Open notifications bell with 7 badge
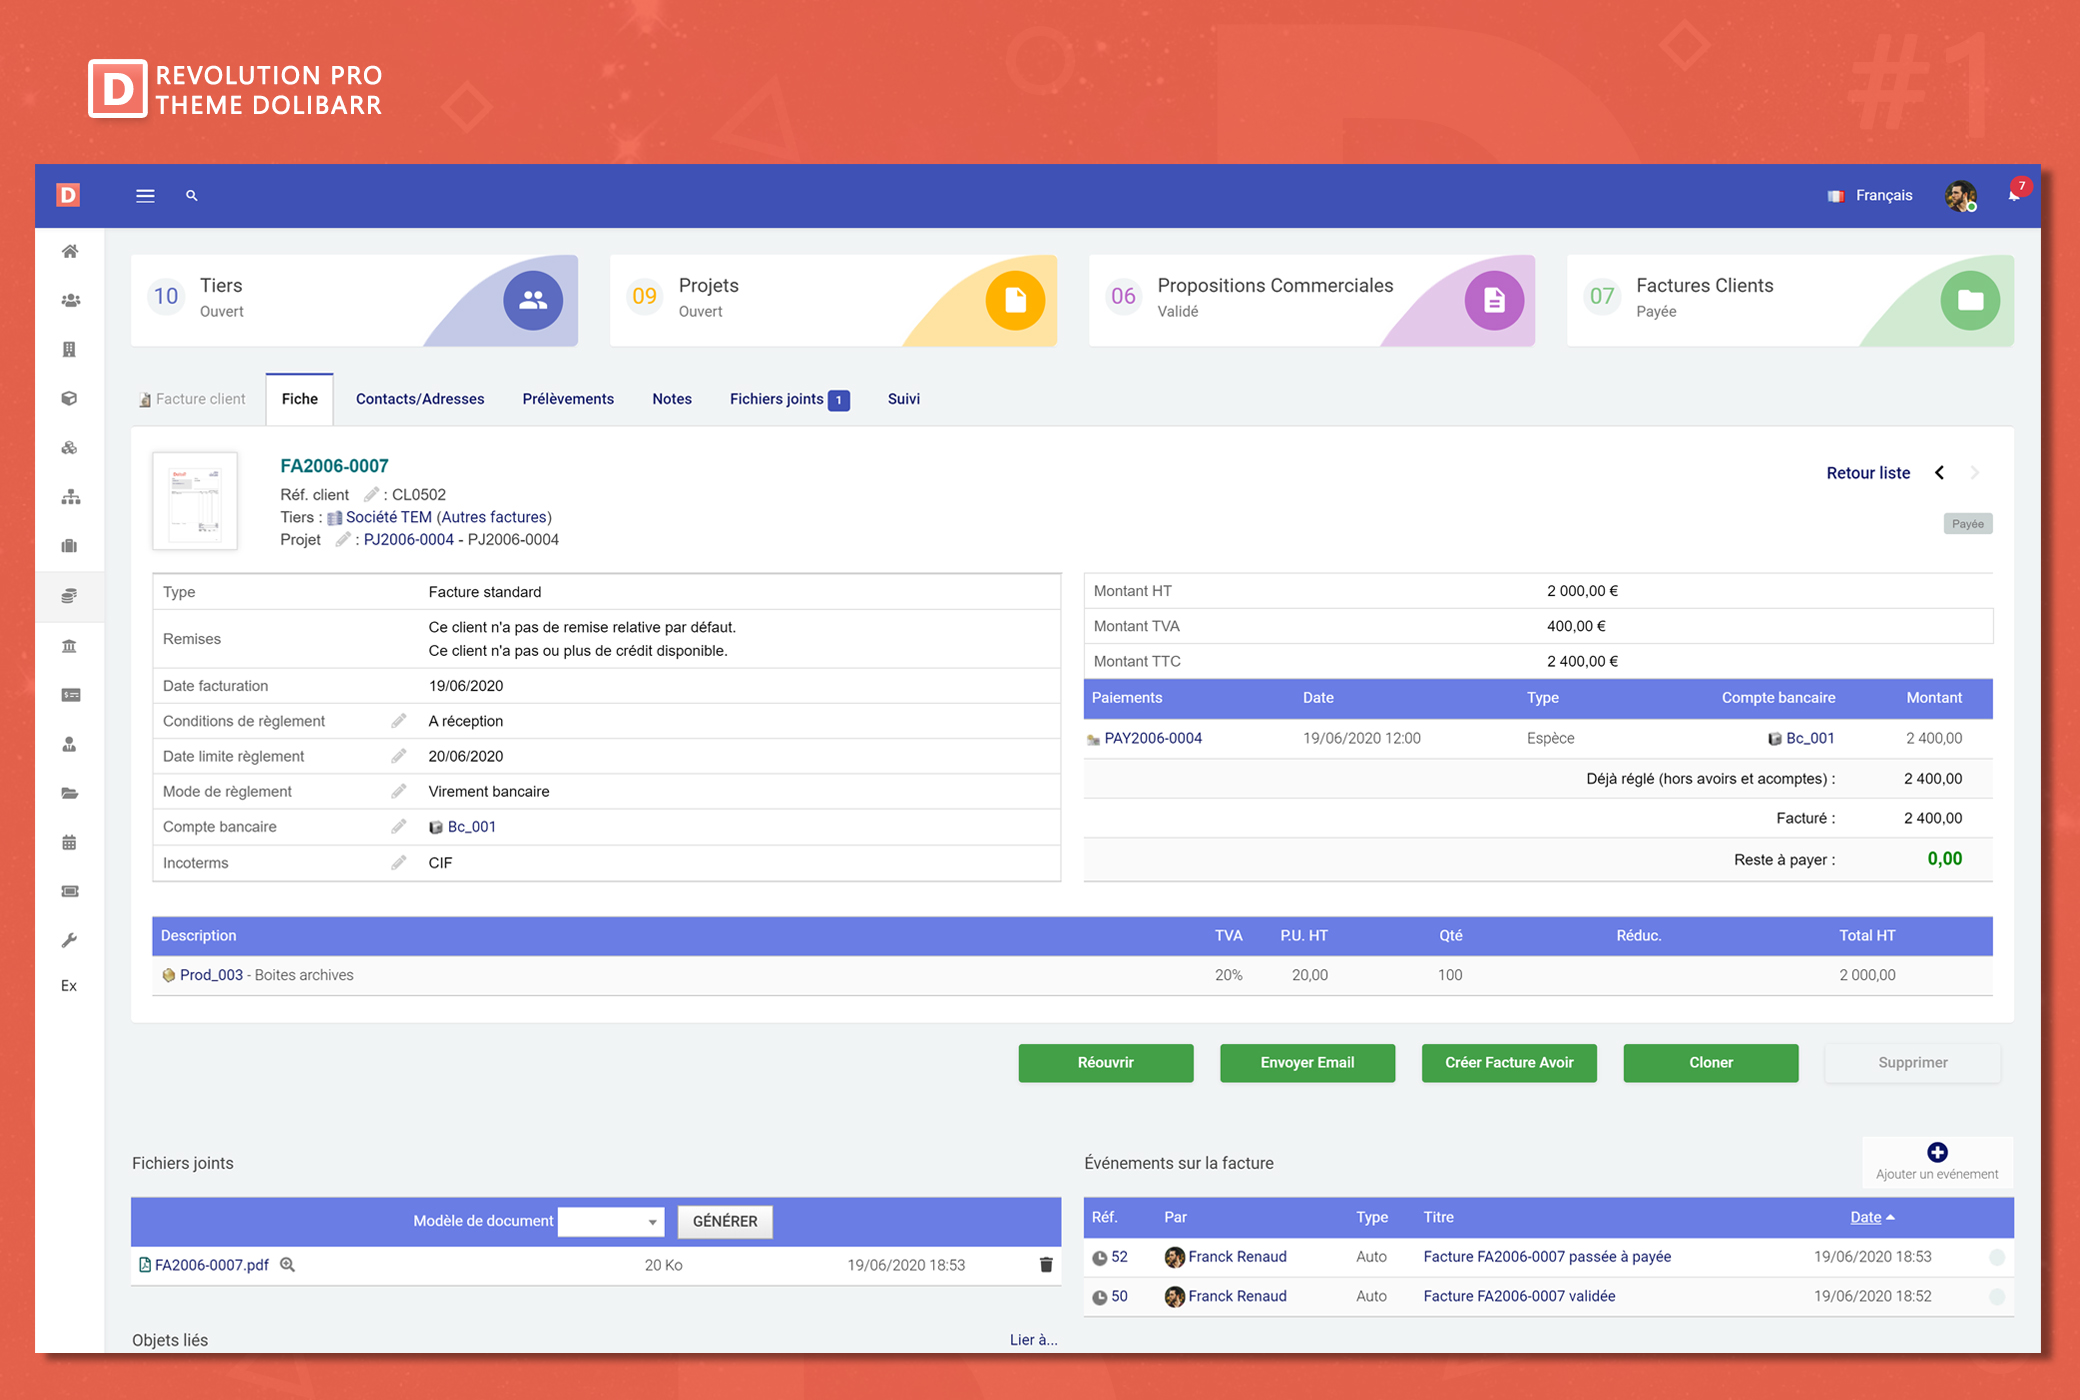This screenshot has height=1400, width=2080. (x=2015, y=193)
